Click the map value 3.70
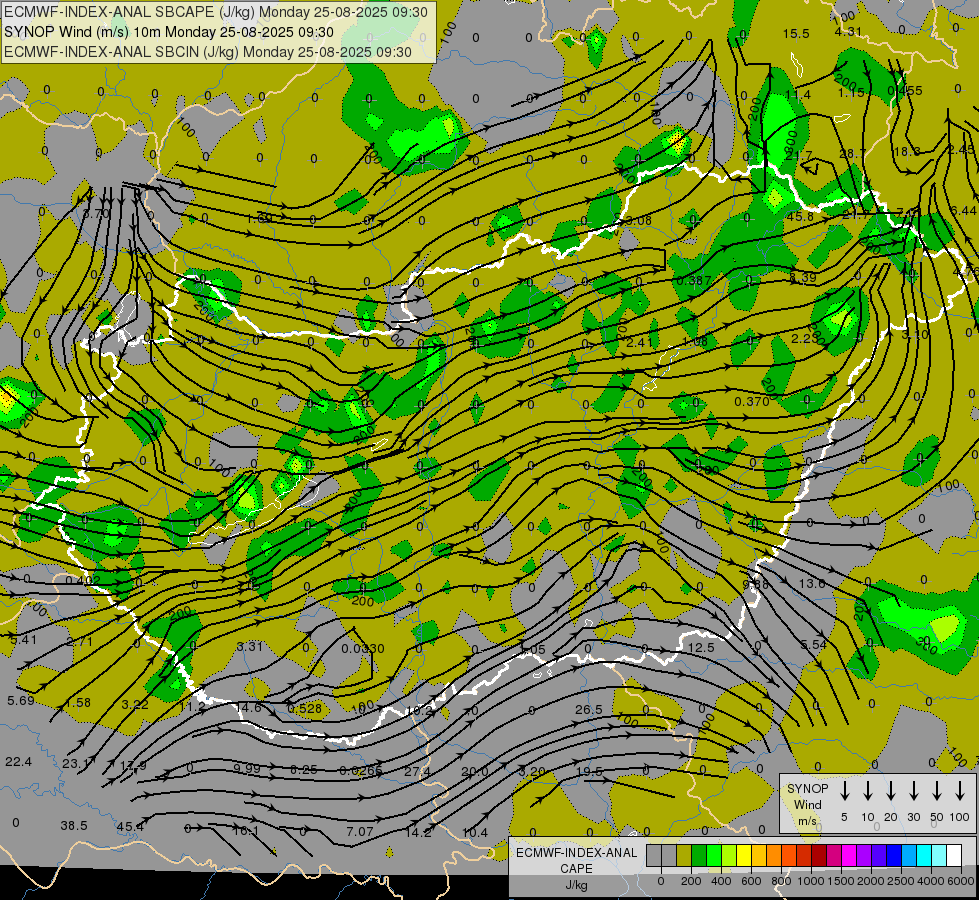This screenshot has width=979, height=900. (x=96, y=213)
